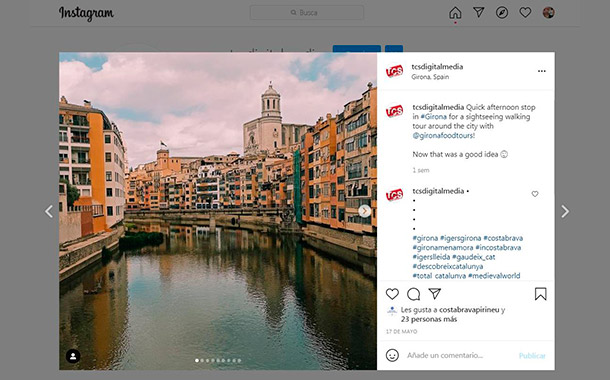Viewport: 610px width, 380px height.
Task: Click the '17 DE MAYO' date
Action: coord(401,331)
